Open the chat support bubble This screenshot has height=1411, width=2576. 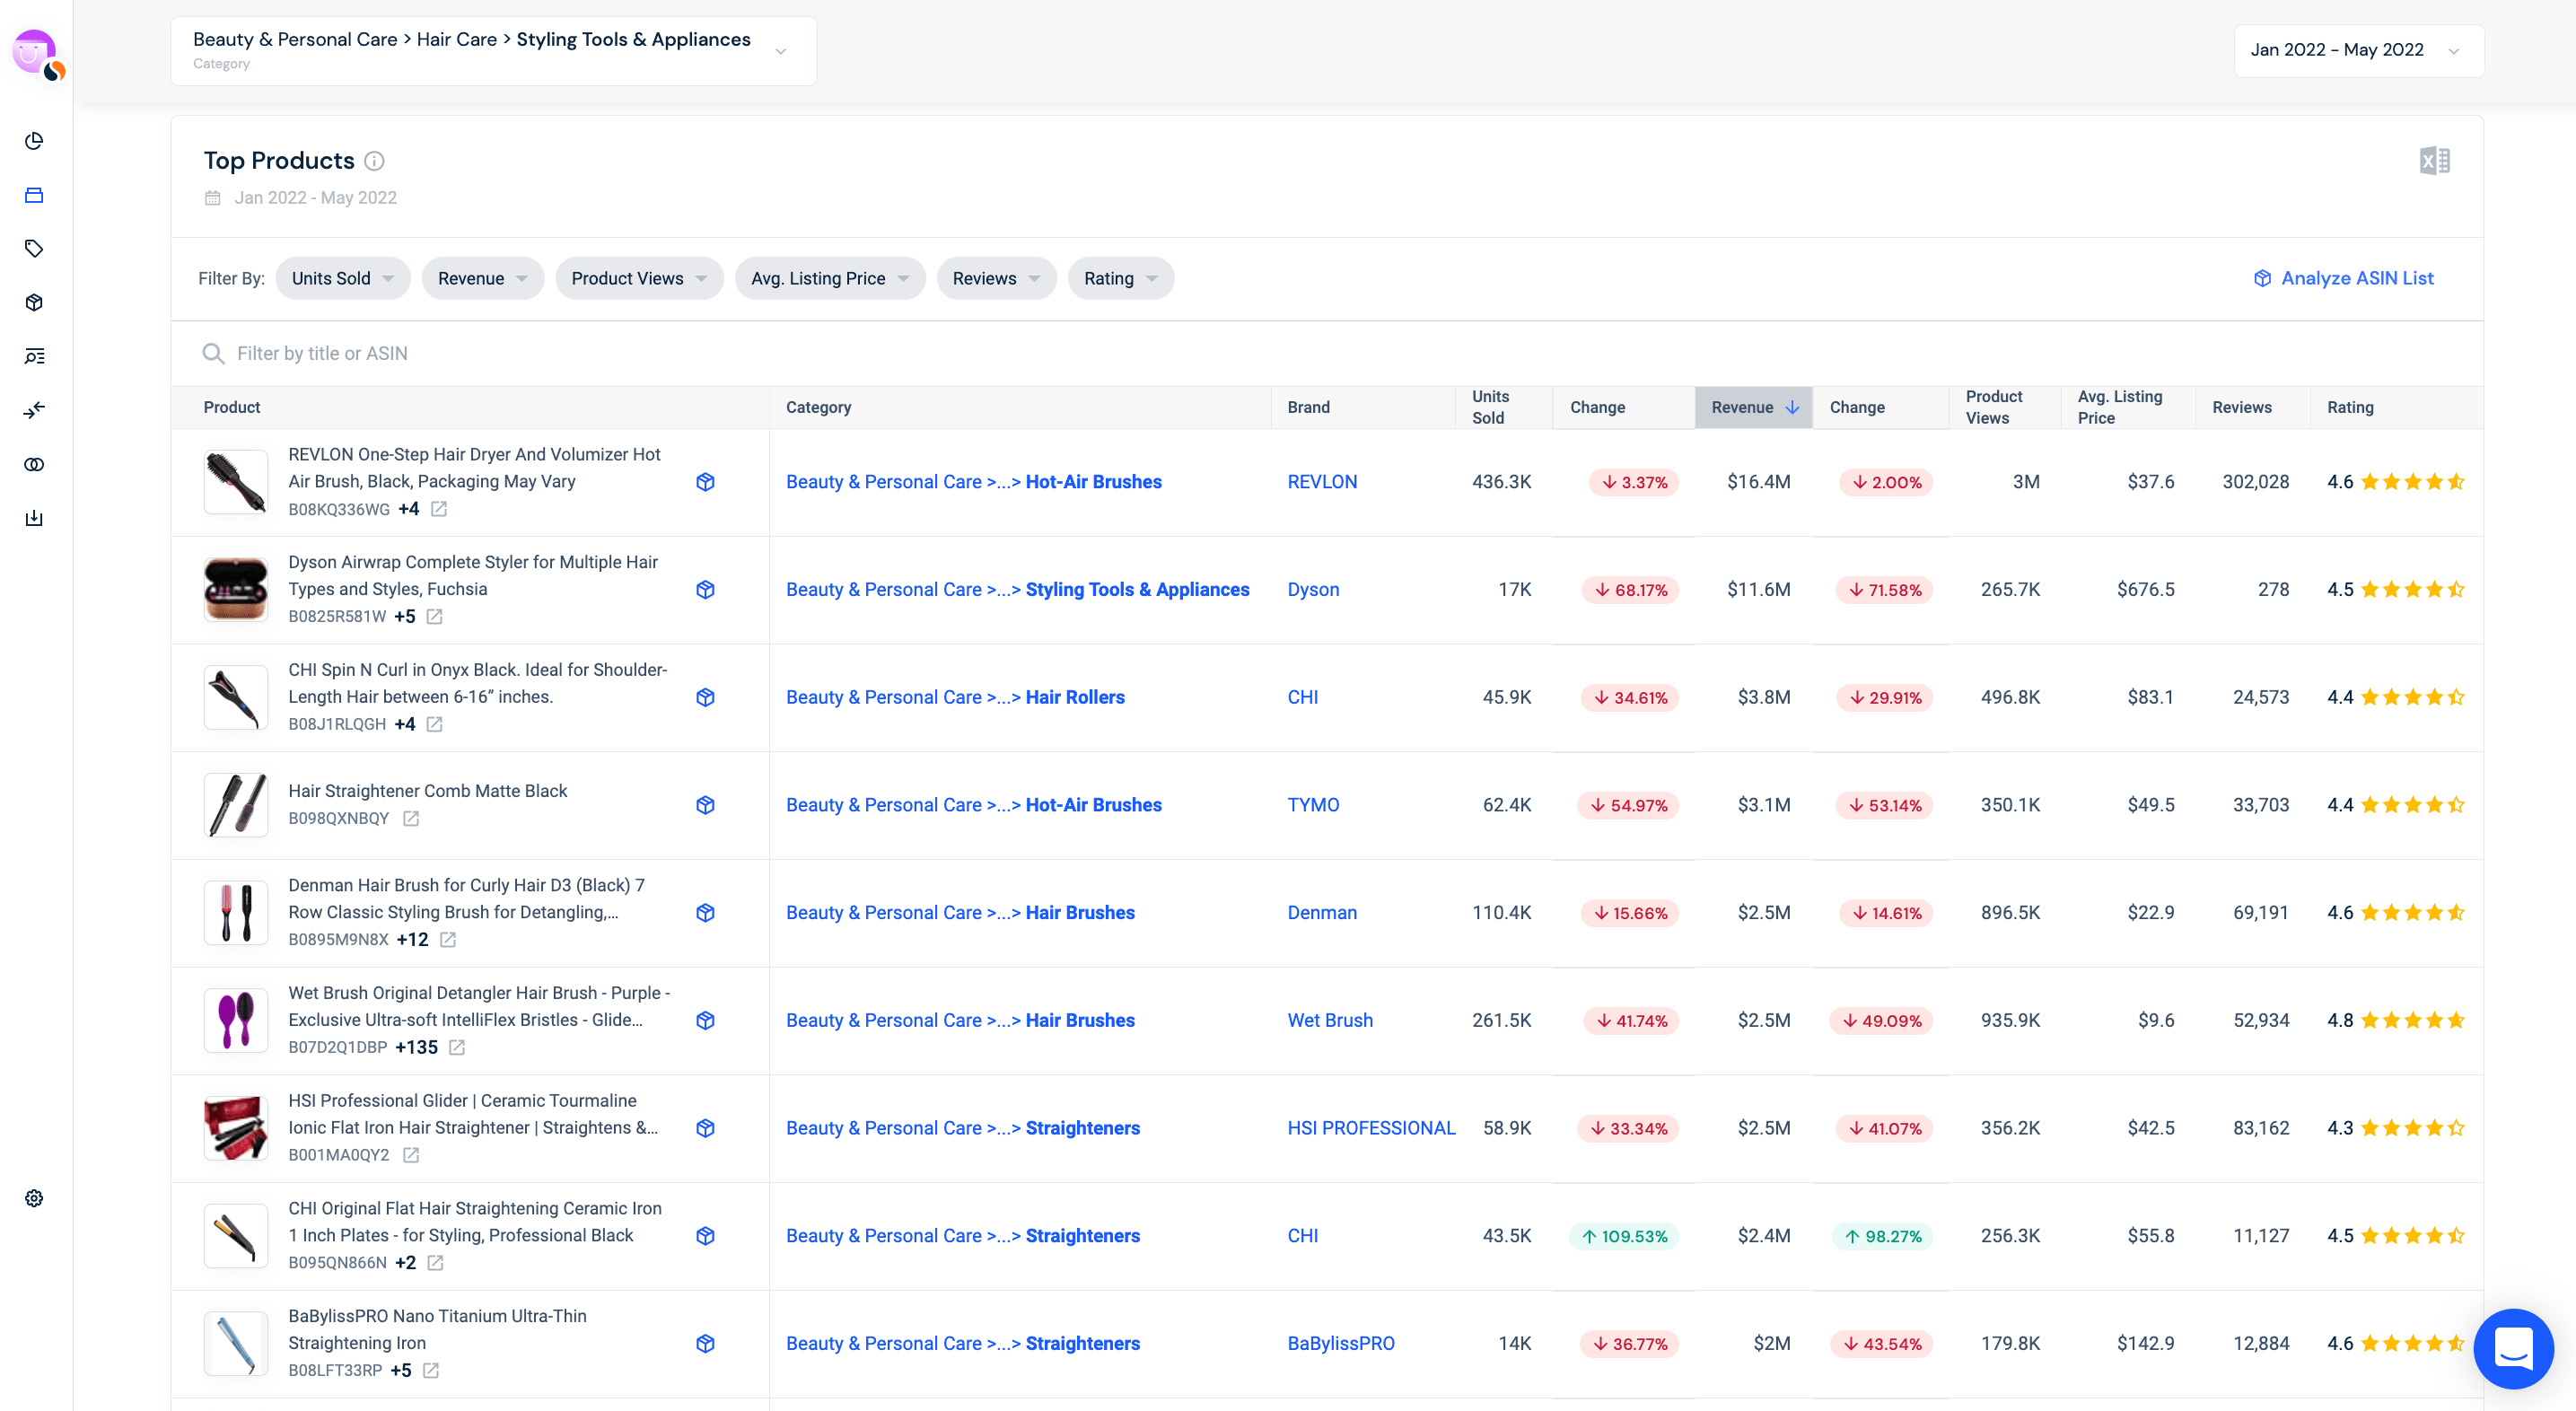pos(2514,1349)
